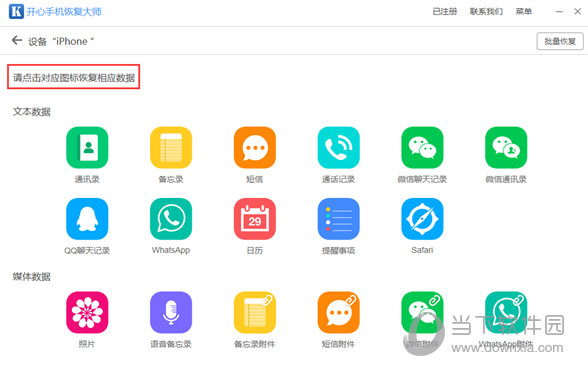Click the 照片 photos flower icon
This screenshot has height=377, width=588.
pyautogui.click(x=87, y=312)
